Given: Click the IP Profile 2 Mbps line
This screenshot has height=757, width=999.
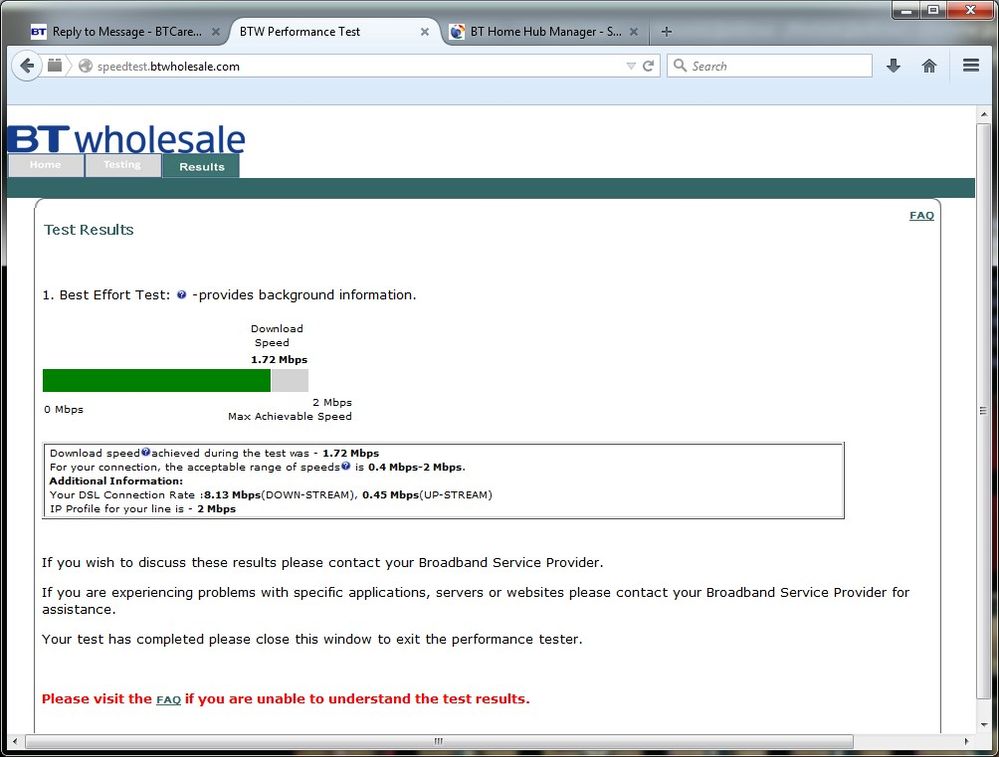Looking at the screenshot, I should pos(143,508).
